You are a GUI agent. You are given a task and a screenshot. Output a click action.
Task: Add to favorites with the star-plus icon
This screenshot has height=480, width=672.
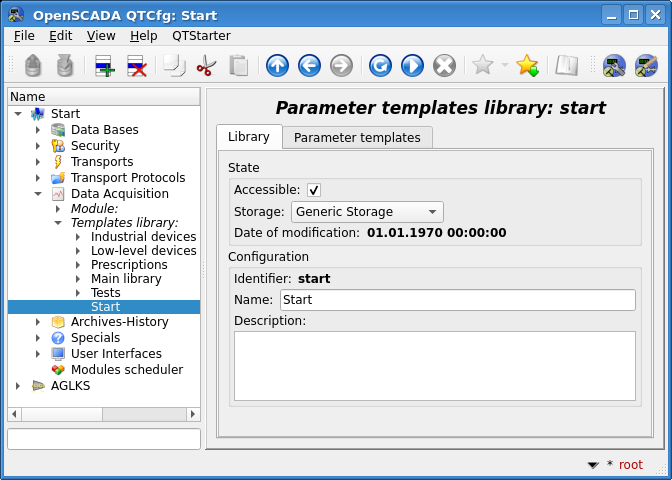(527, 66)
